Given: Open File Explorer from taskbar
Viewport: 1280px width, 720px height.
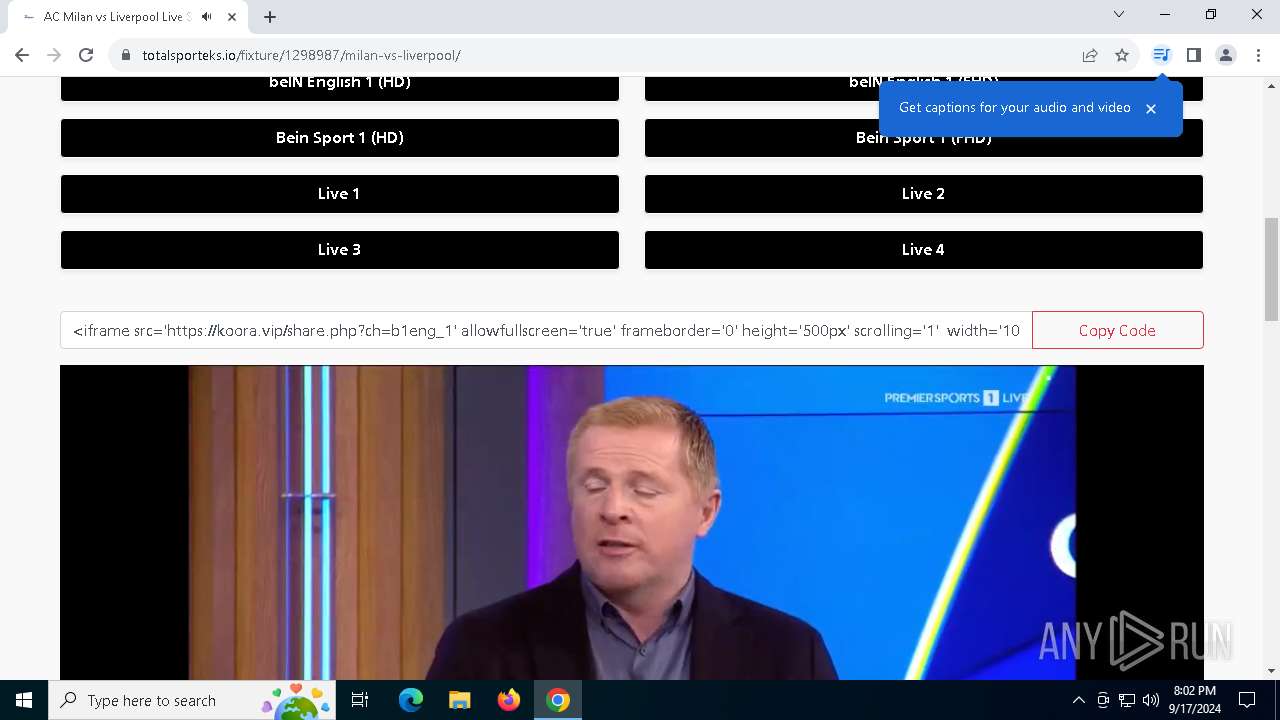Looking at the screenshot, I should click(x=460, y=700).
